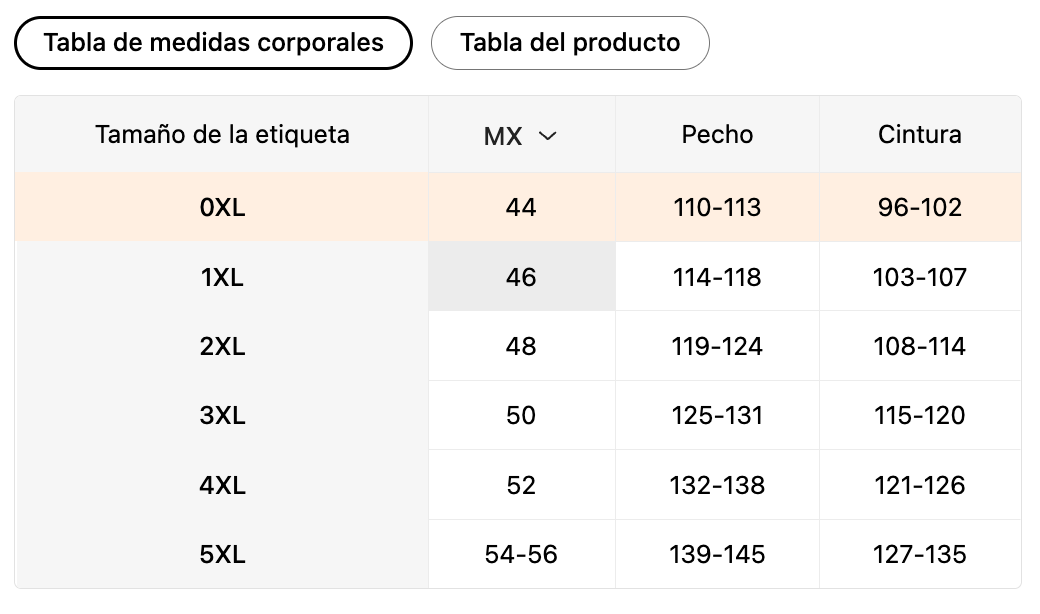1040x614 pixels.
Task: Open the Tabla del producto tab
Action: [x=570, y=43]
